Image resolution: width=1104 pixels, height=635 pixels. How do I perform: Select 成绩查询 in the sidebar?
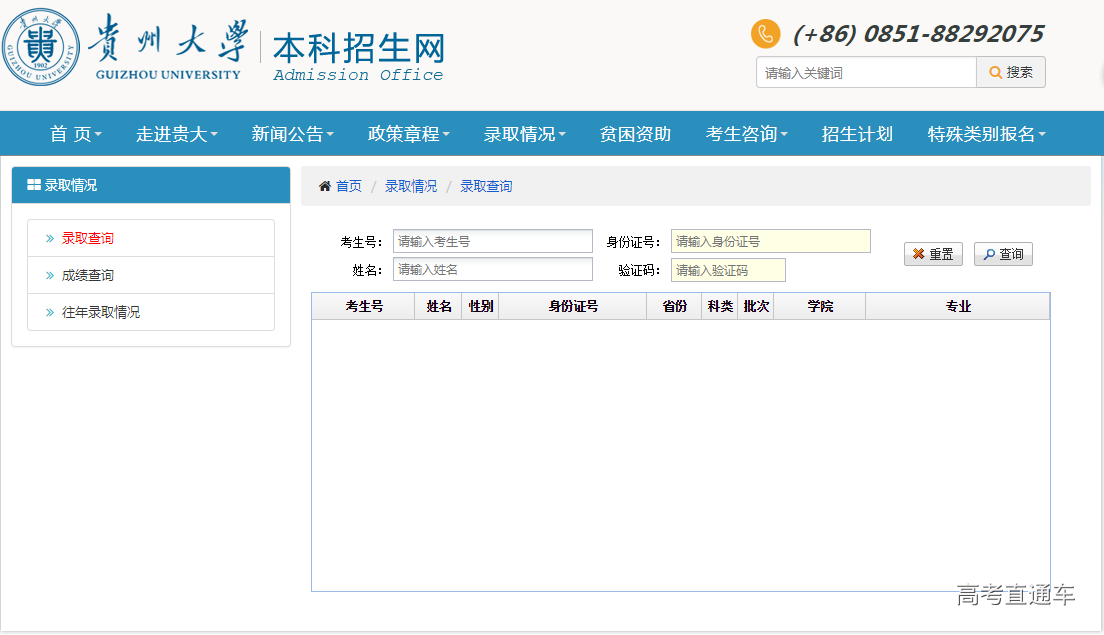(88, 275)
